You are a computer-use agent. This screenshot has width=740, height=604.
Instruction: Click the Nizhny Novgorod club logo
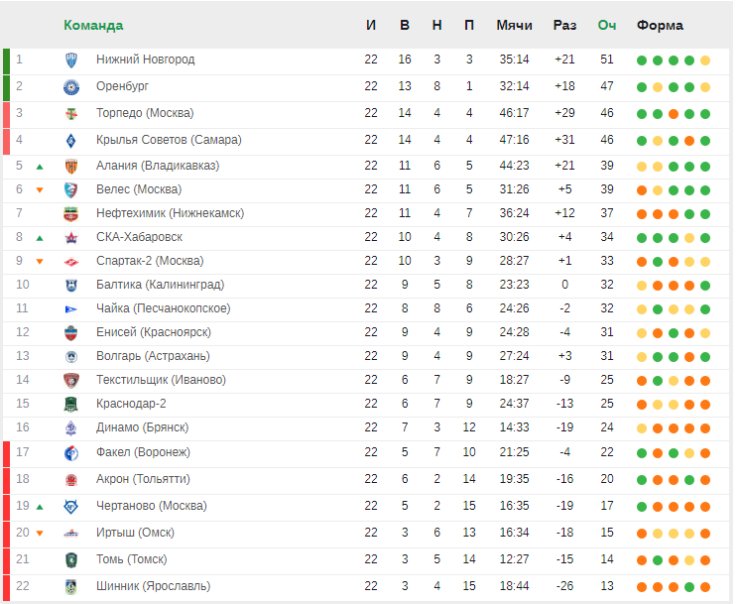tap(71, 60)
